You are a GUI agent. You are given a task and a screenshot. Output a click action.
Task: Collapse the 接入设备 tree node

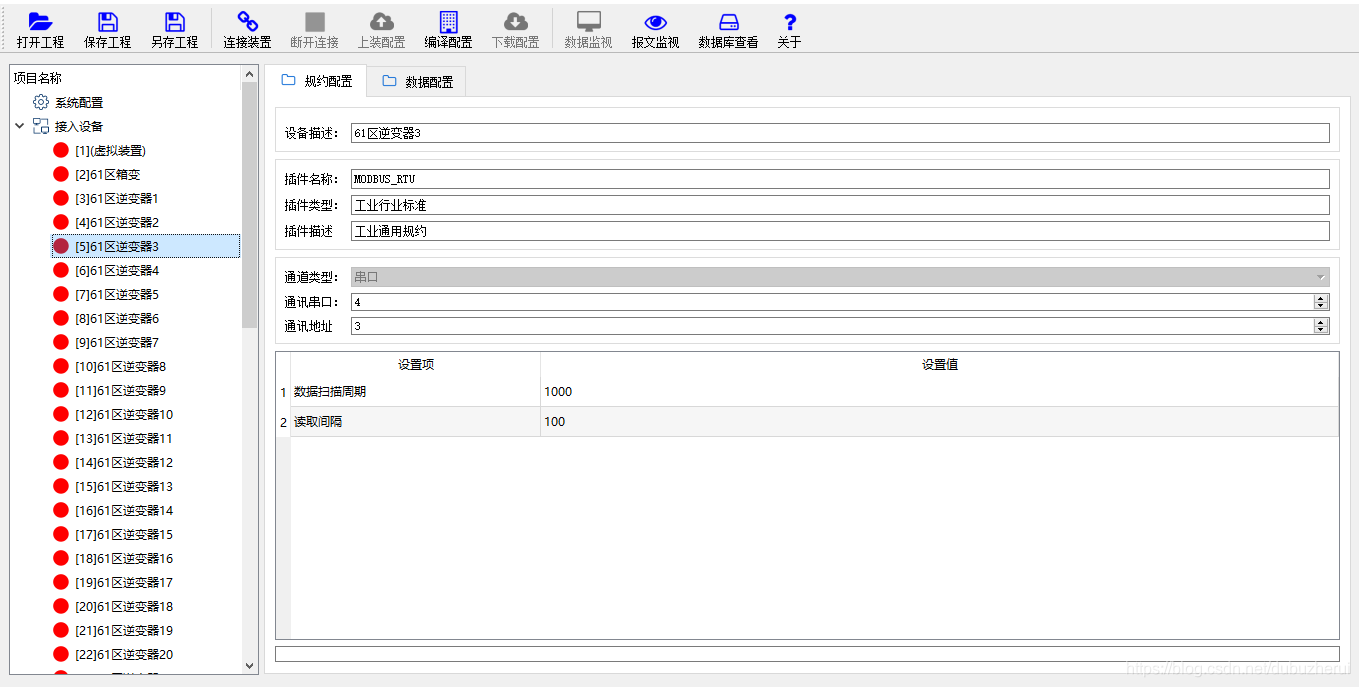(x=19, y=126)
